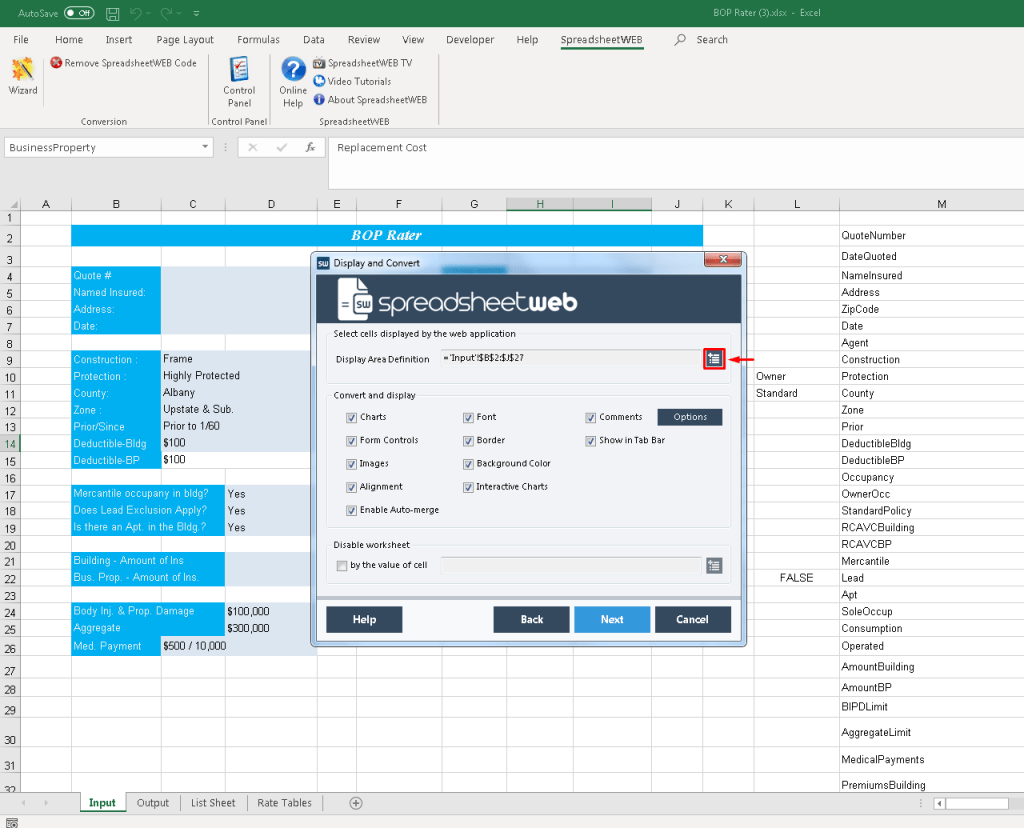Image resolution: width=1024 pixels, height=828 pixels.
Task: Uncheck the Form Controls checkbox
Action: pos(351,441)
